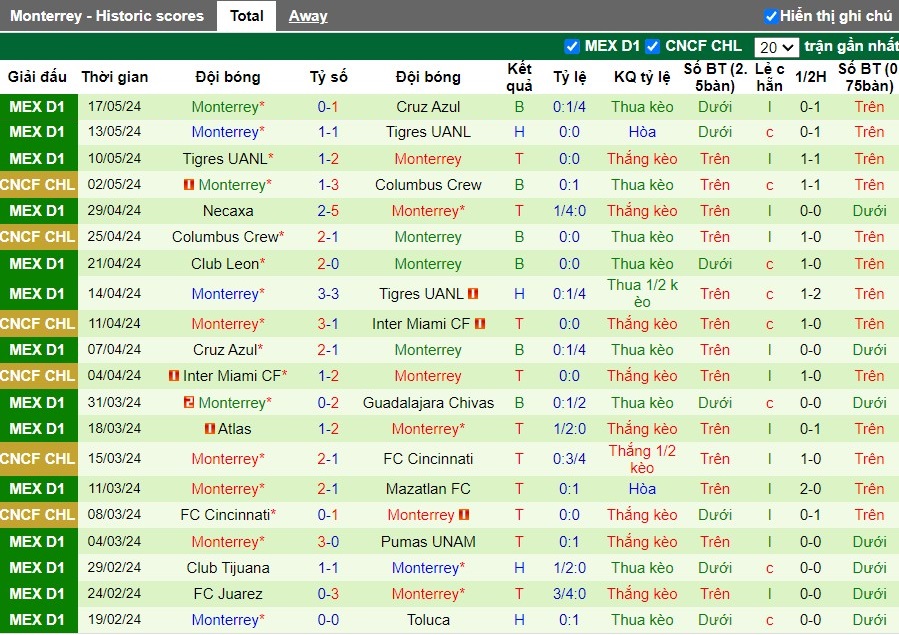
Task: Click red card icon beside Monterrey on 08/03/24
Action: click(x=464, y=514)
